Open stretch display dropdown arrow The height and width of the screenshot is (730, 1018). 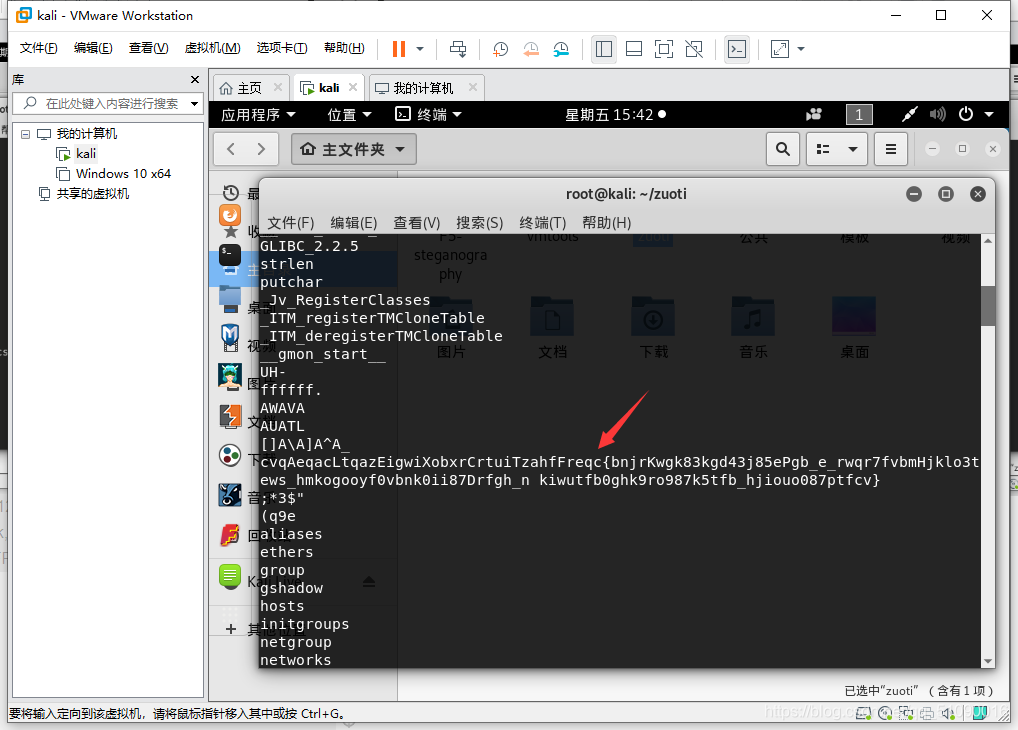click(x=801, y=49)
